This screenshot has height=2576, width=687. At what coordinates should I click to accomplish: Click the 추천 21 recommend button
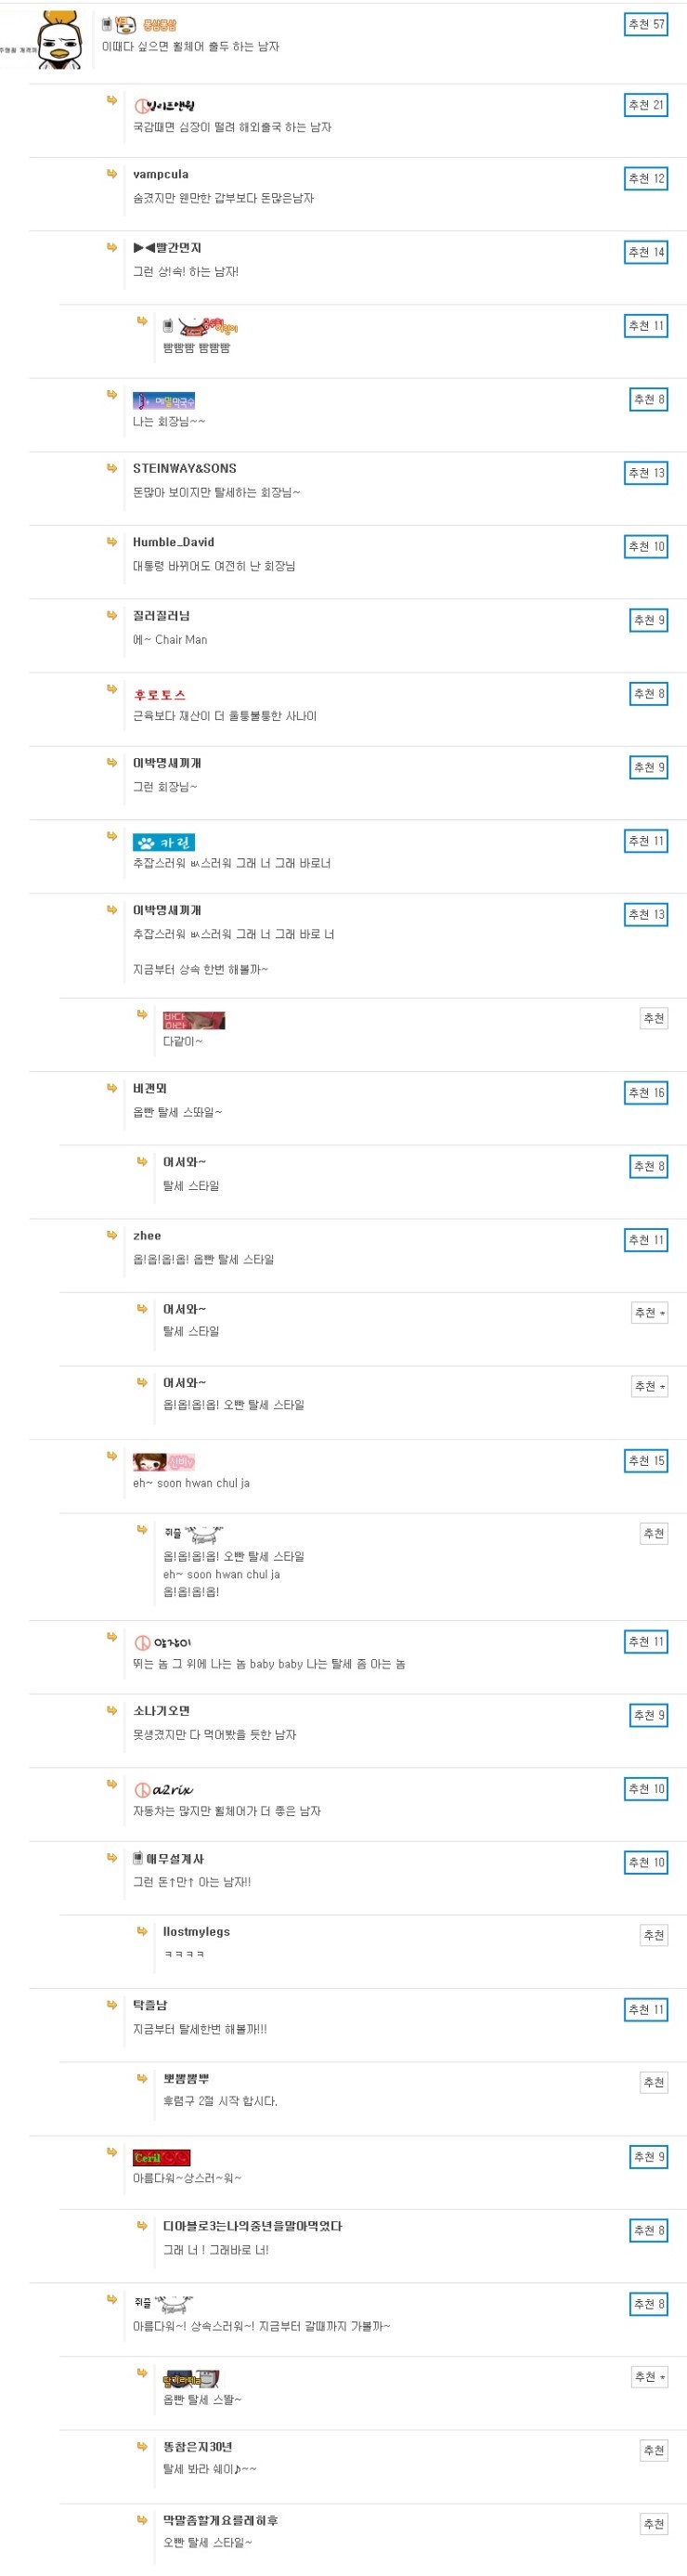point(645,105)
